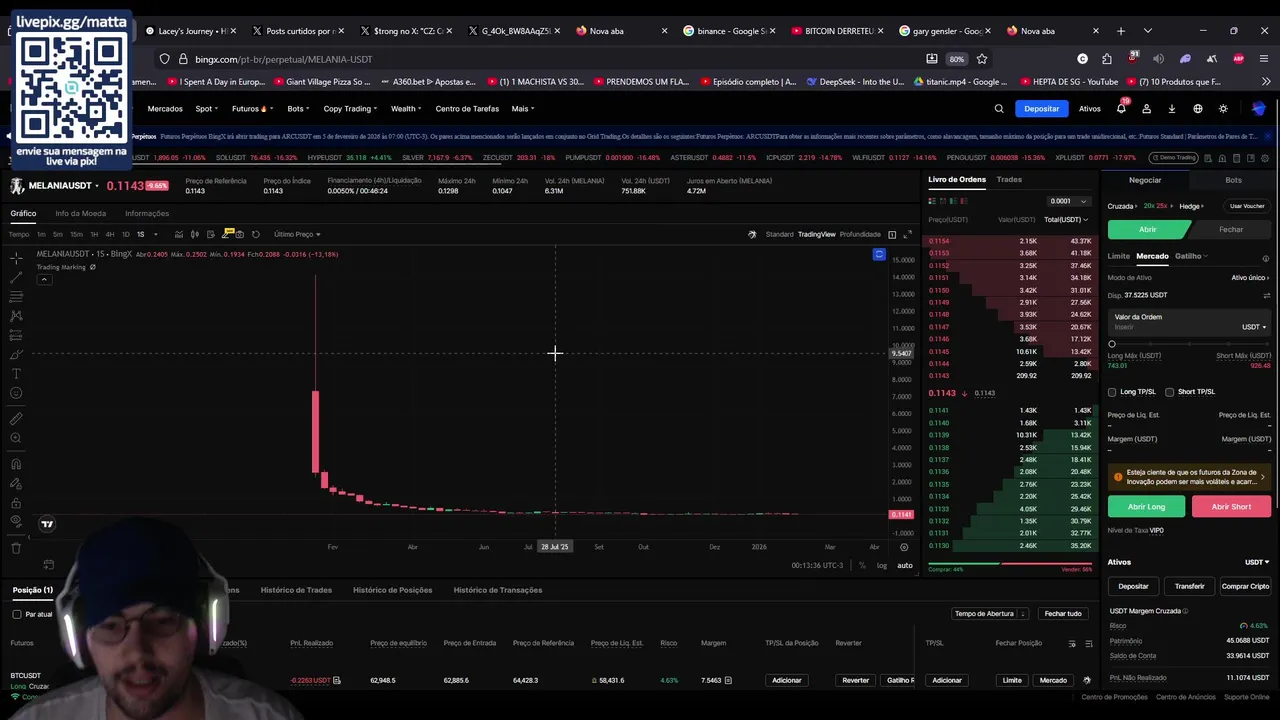Switch chart view to Profundidade
Image resolution: width=1280 pixels, height=720 pixels.
[860, 234]
